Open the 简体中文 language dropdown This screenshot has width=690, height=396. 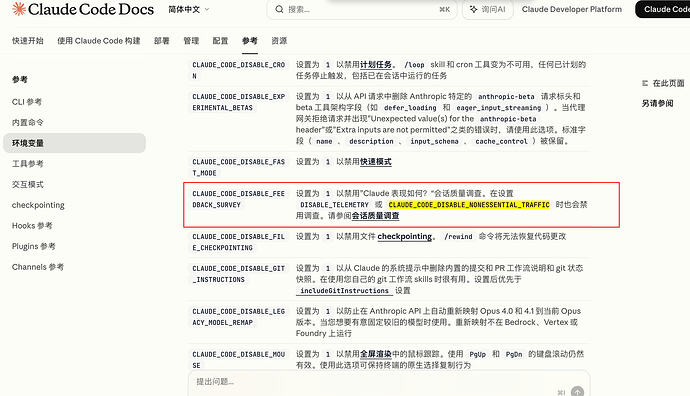pos(189,9)
